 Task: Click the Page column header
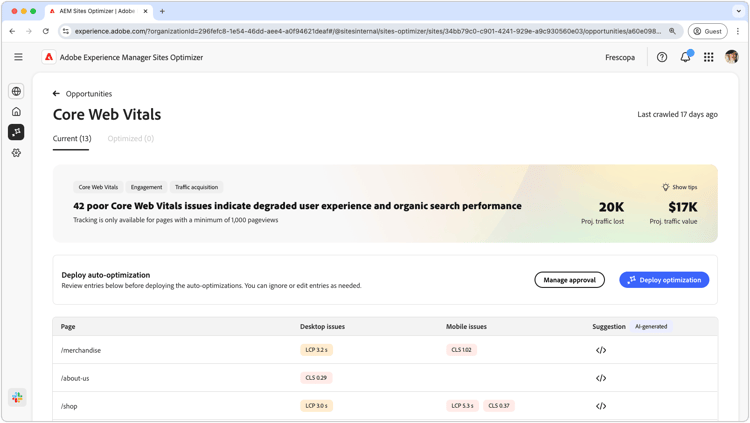click(68, 326)
